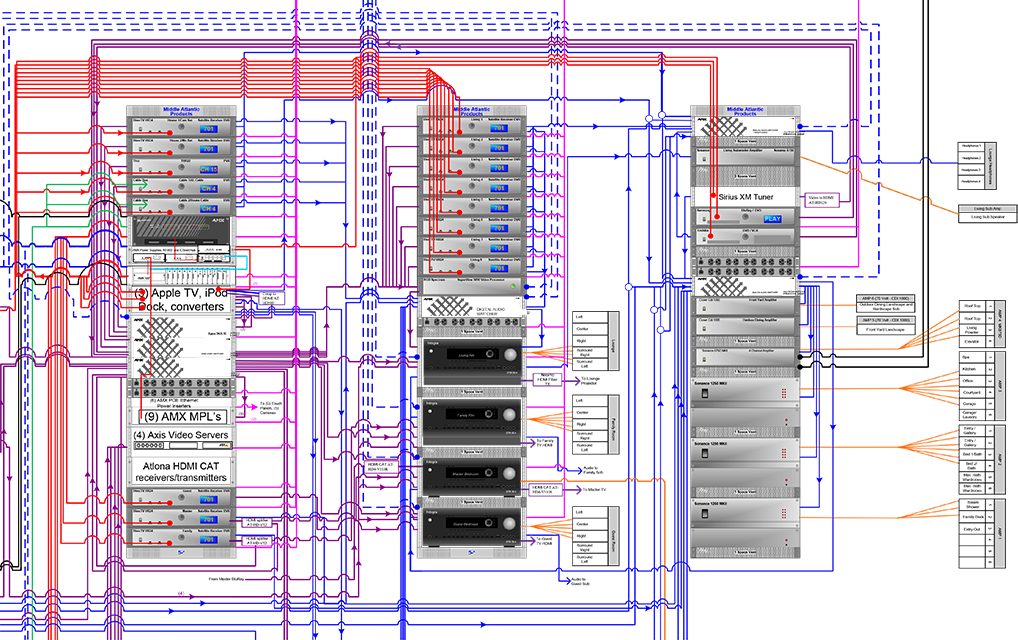Select the Living Sub Amp header
1018x640 pixels.
tap(987, 208)
